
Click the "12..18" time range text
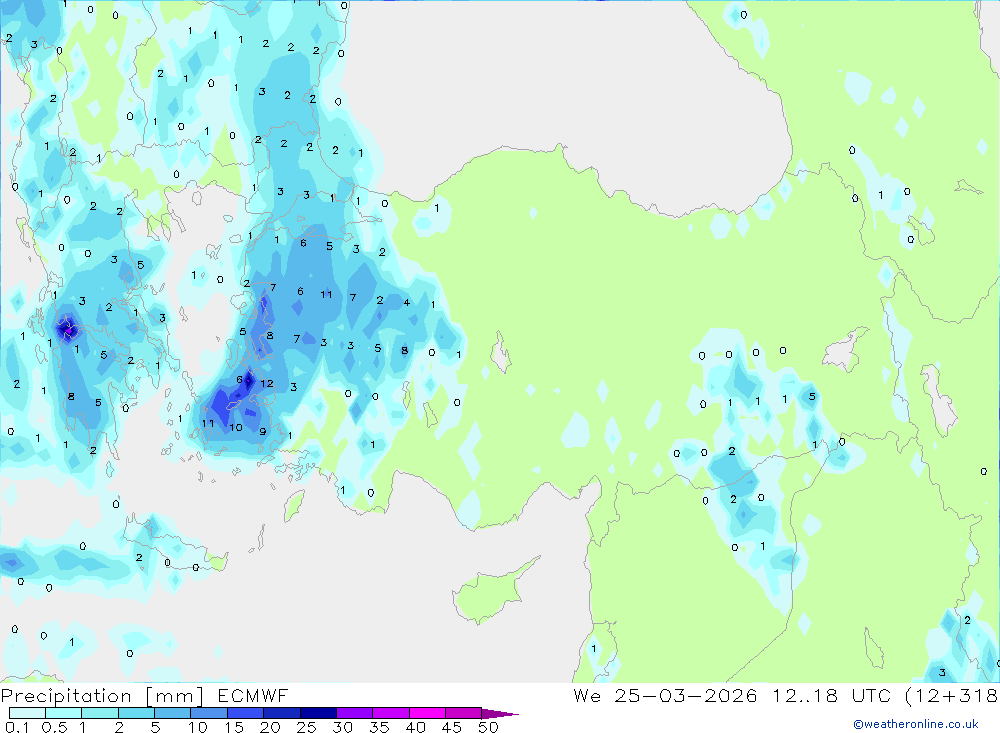805,695
